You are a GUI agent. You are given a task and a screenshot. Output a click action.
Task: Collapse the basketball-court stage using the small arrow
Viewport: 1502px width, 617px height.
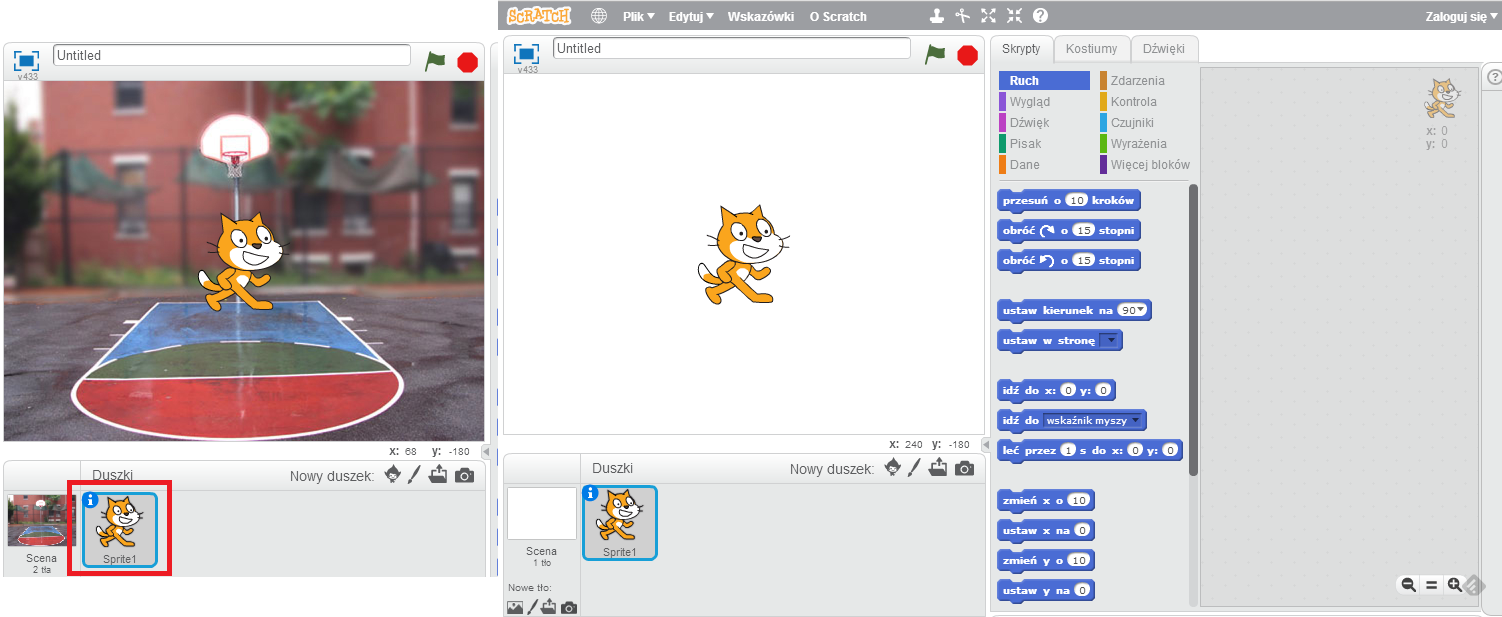coord(486,452)
